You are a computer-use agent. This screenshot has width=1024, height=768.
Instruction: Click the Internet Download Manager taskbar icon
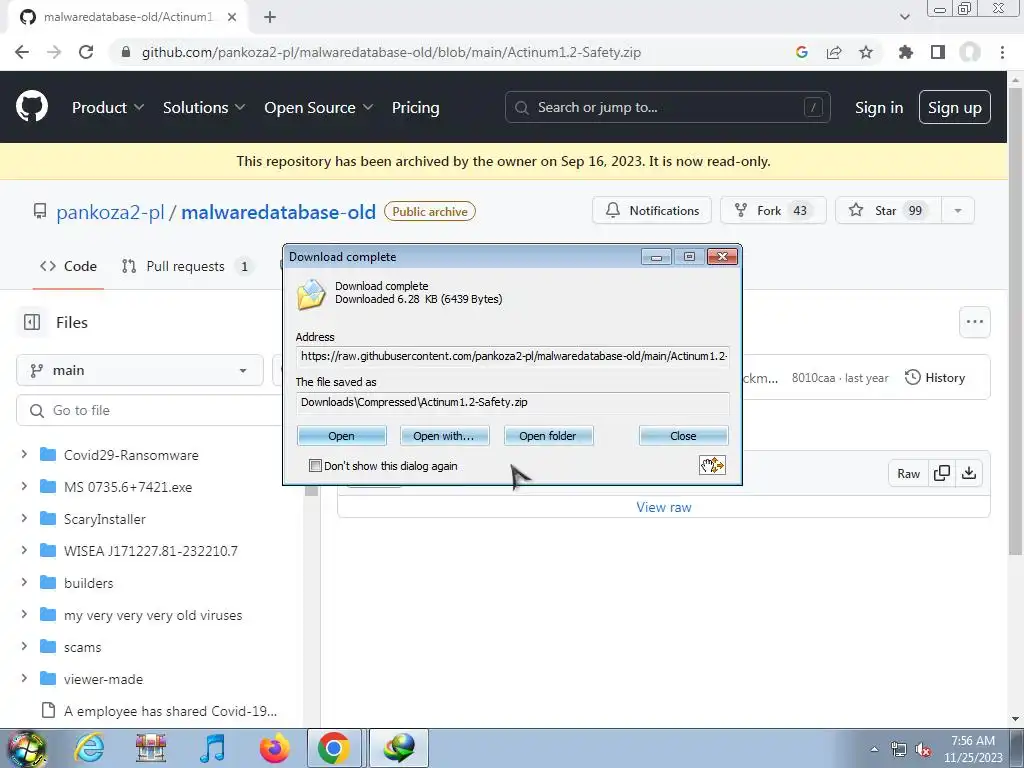pyautogui.click(x=399, y=748)
